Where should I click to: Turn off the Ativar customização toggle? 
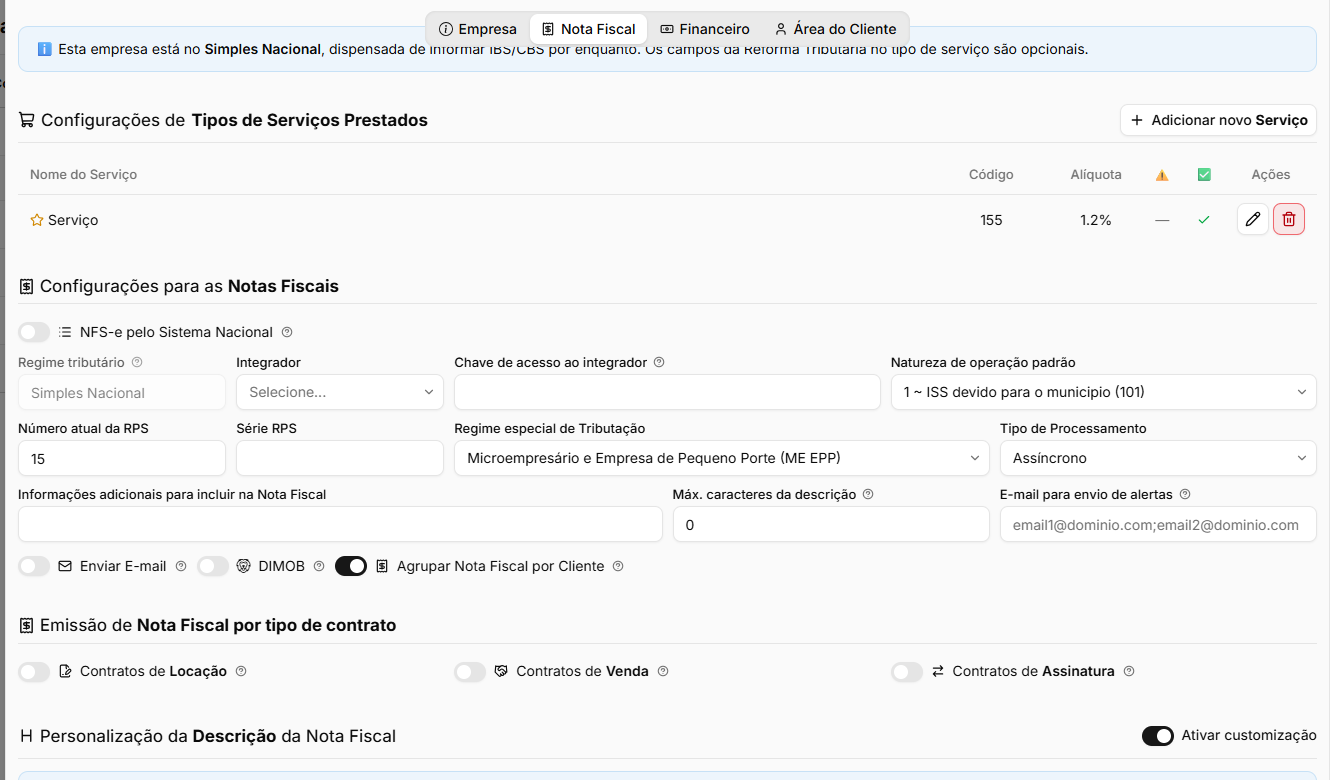pyautogui.click(x=1158, y=736)
